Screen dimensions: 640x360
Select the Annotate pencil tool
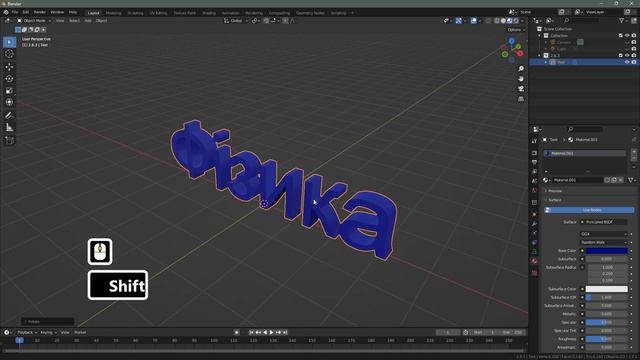click(x=9, y=116)
